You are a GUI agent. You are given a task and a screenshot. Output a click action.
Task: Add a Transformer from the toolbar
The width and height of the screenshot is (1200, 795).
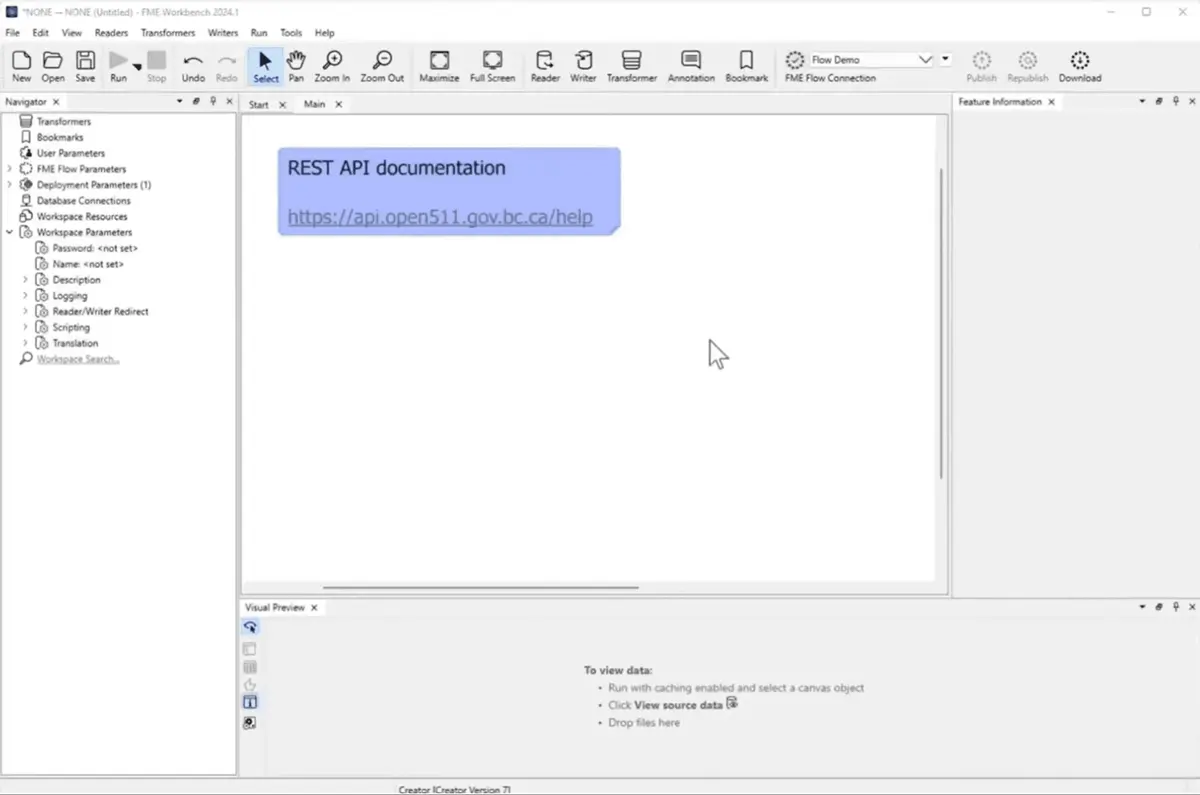(632, 66)
